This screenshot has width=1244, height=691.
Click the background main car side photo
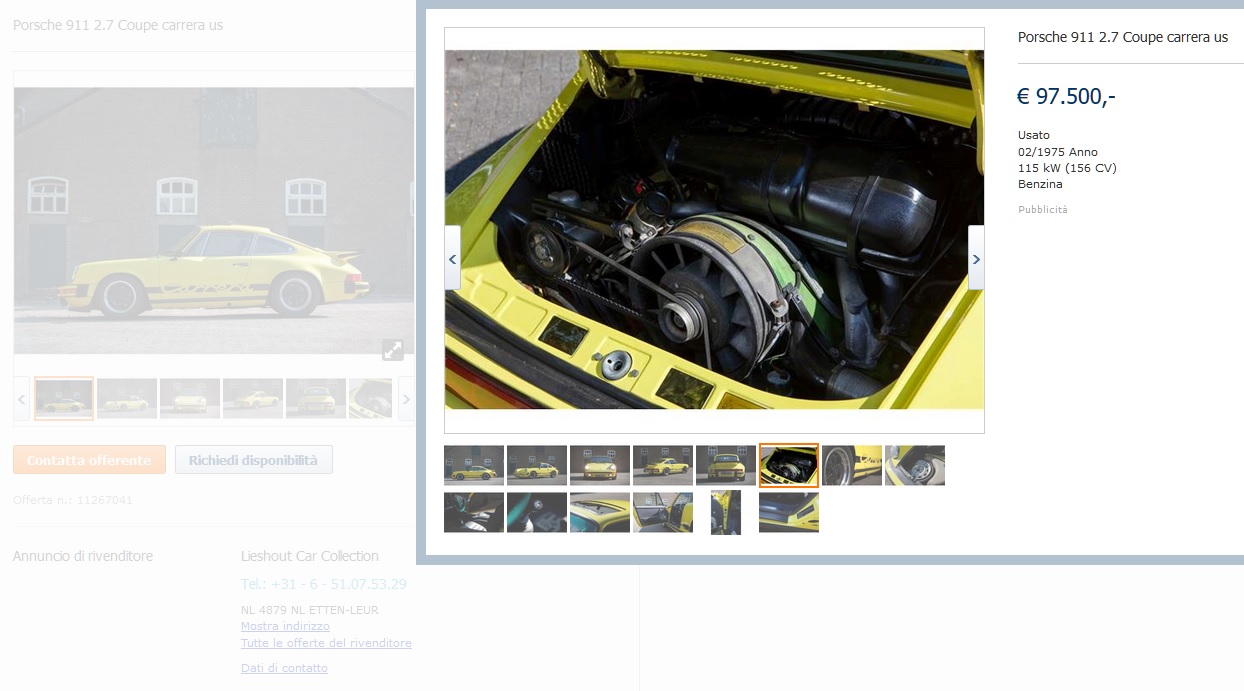pos(214,220)
